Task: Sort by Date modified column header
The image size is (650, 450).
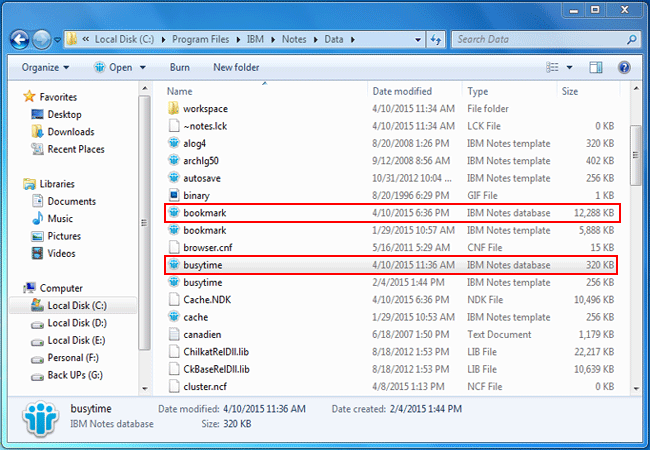Action: click(x=402, y=92)
